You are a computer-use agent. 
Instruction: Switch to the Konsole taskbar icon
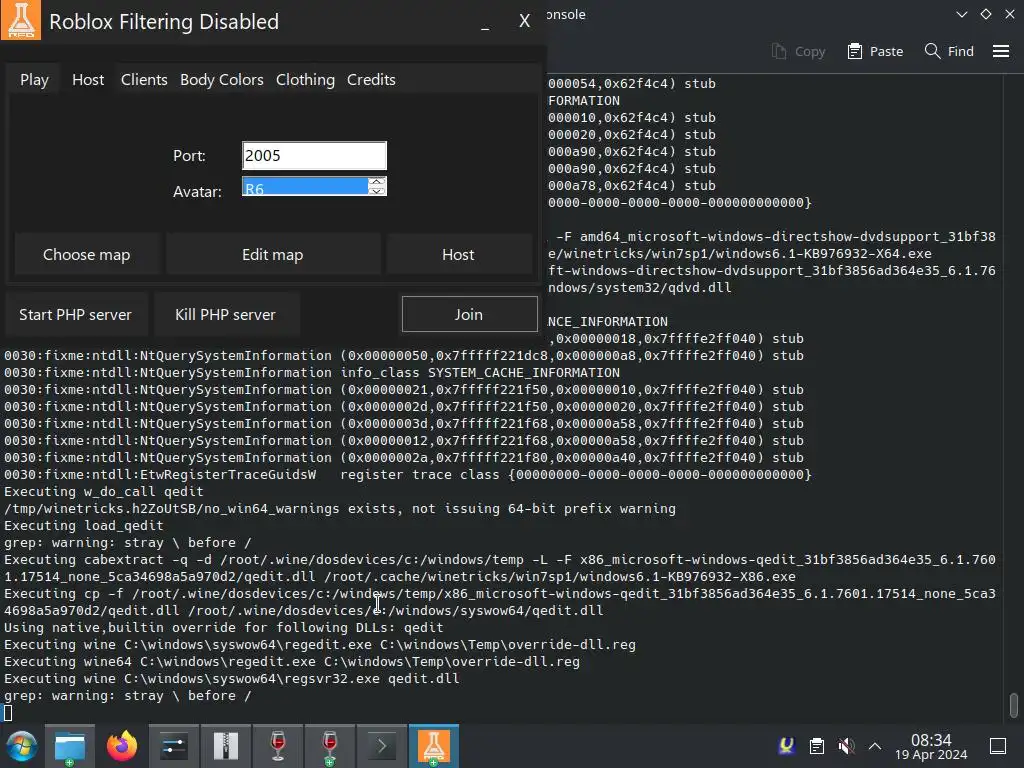pyautogui.click(x=381, y=746)
